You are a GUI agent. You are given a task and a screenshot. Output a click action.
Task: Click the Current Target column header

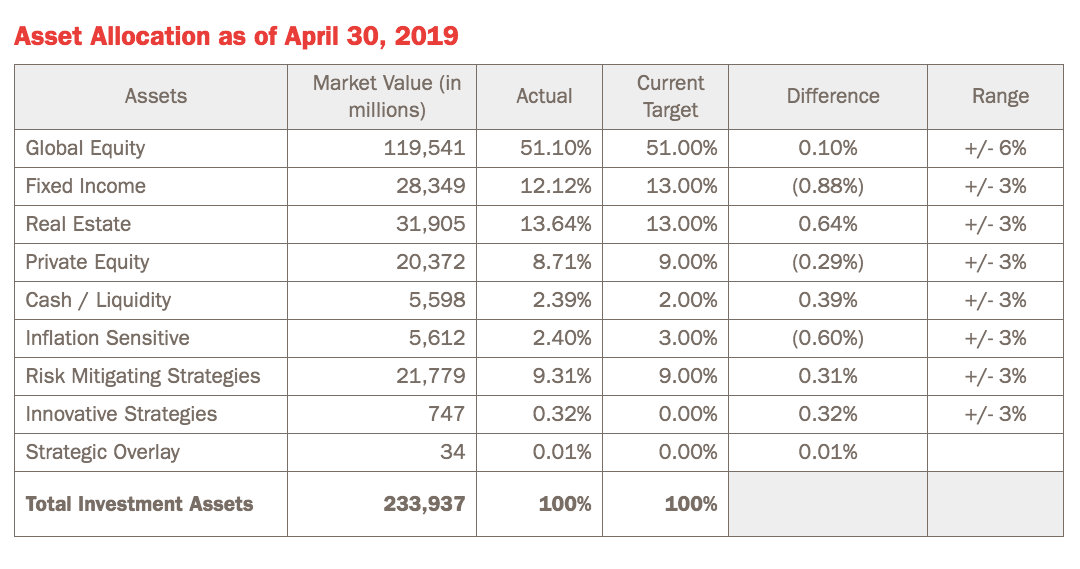[x=670, y=96]
